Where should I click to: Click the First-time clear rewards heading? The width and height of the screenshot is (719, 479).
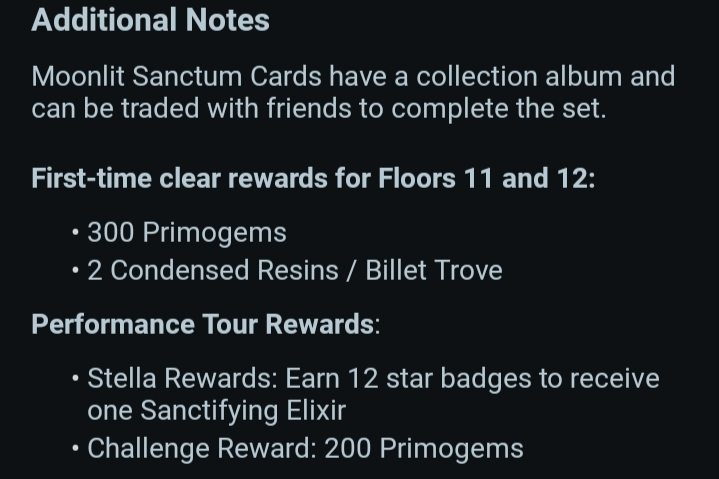click(x=313, y=178)
